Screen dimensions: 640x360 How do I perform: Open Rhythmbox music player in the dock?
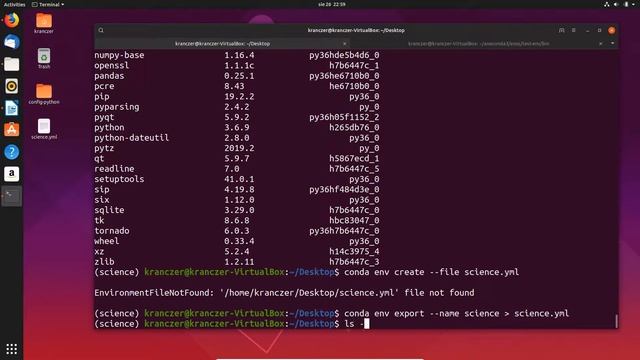pyautogui.click(x=12, y=86)
